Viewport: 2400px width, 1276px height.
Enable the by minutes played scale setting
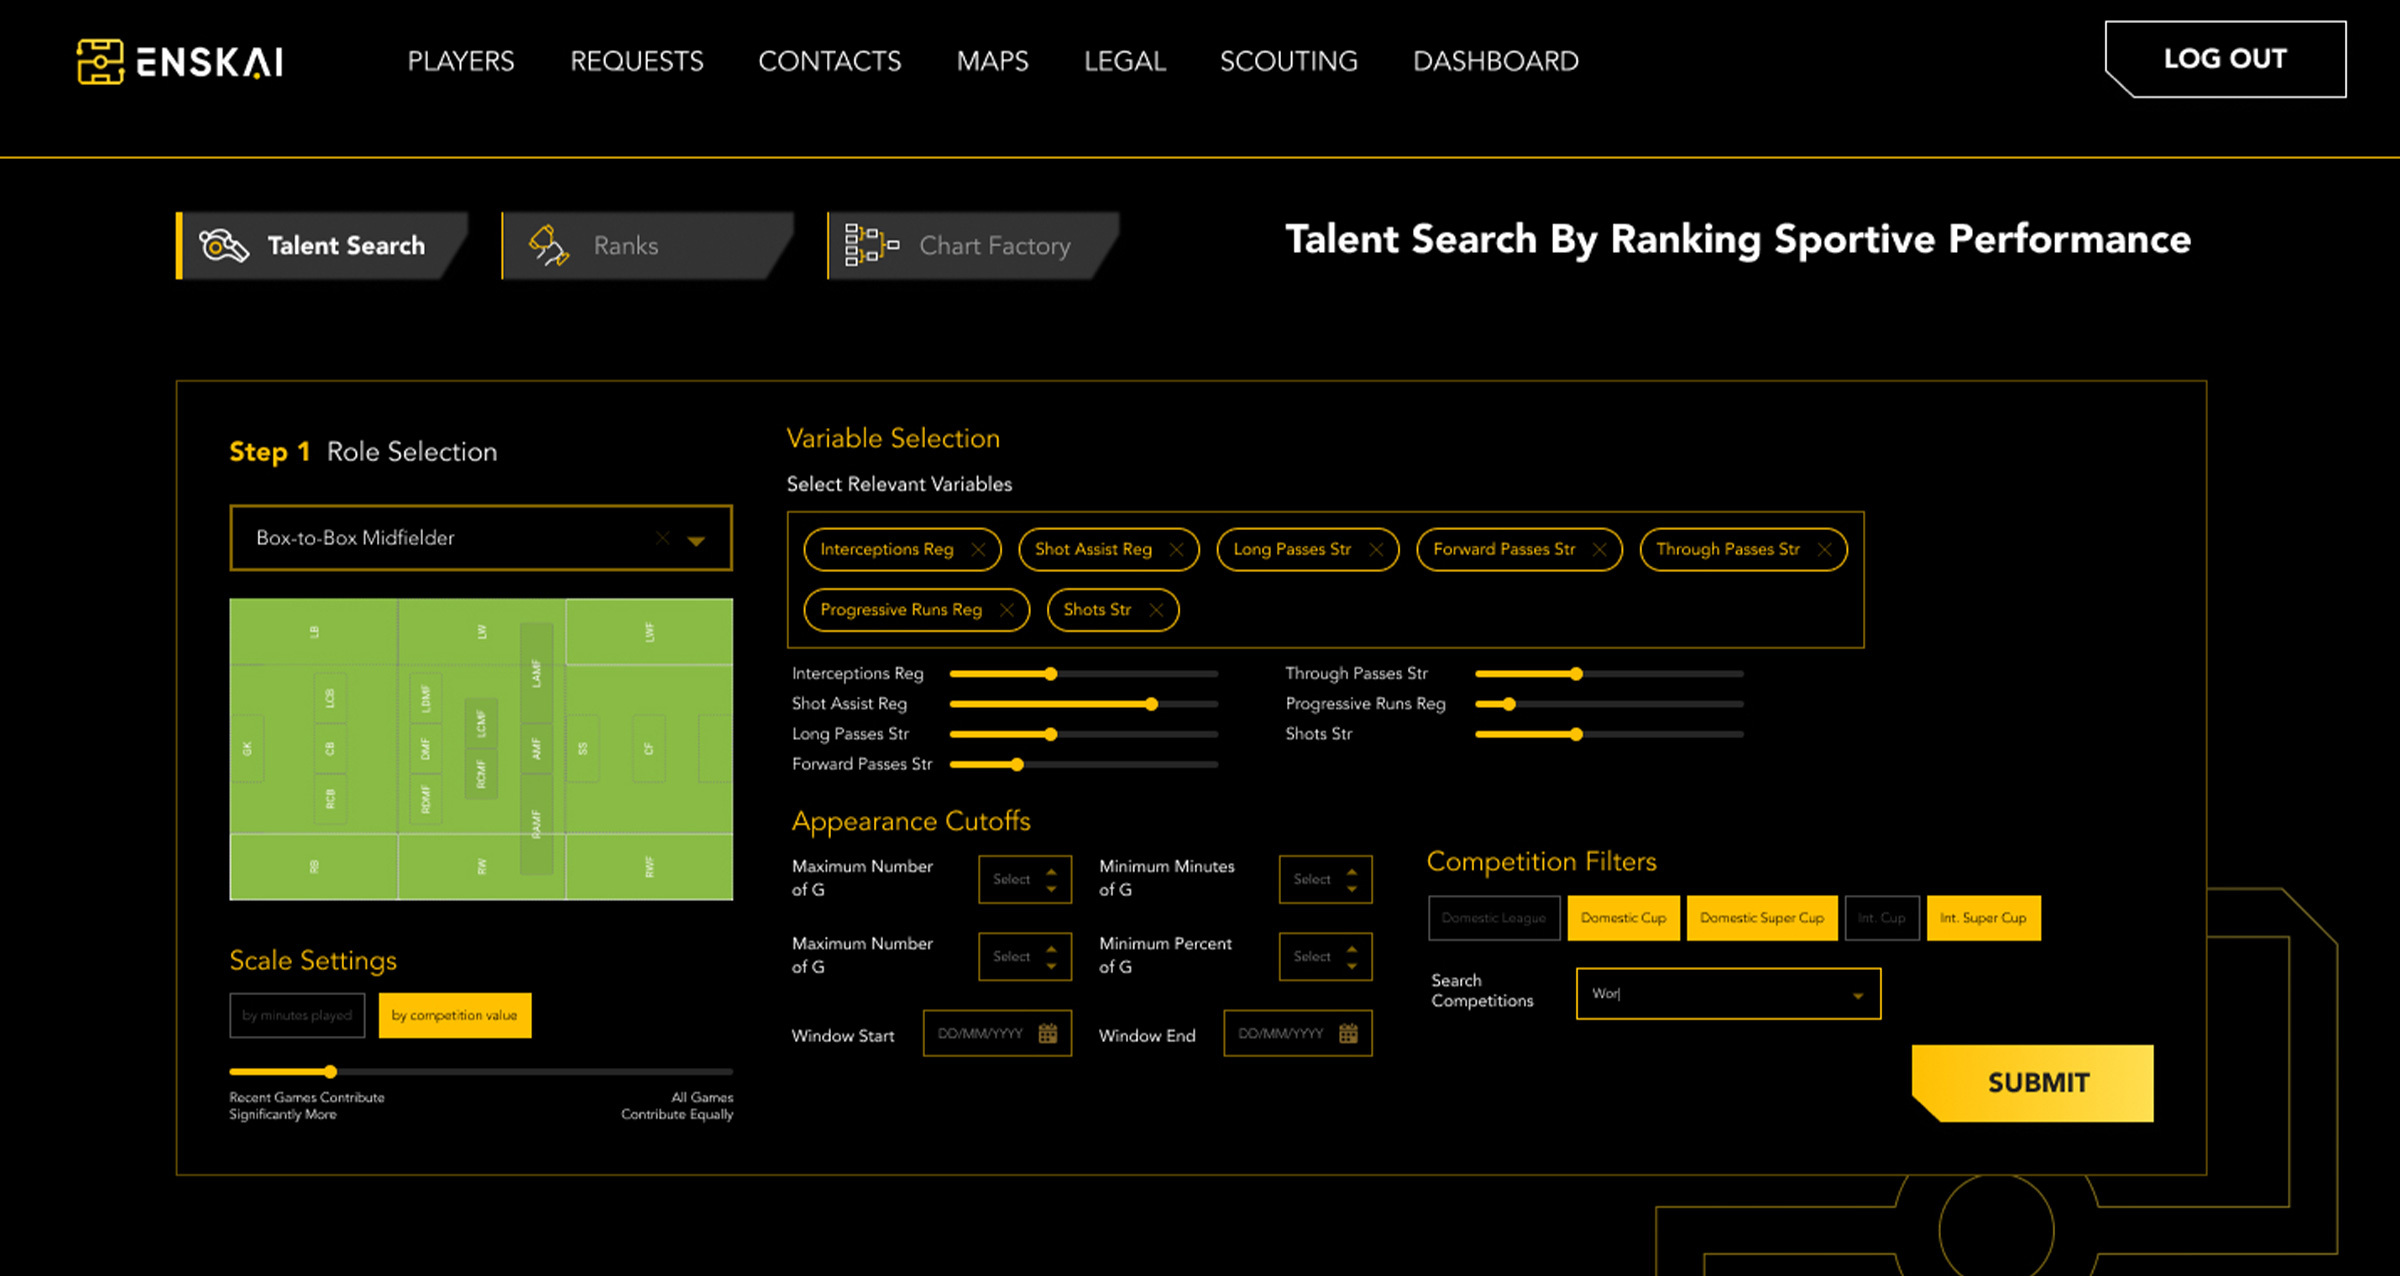[x=297, y=1015]
